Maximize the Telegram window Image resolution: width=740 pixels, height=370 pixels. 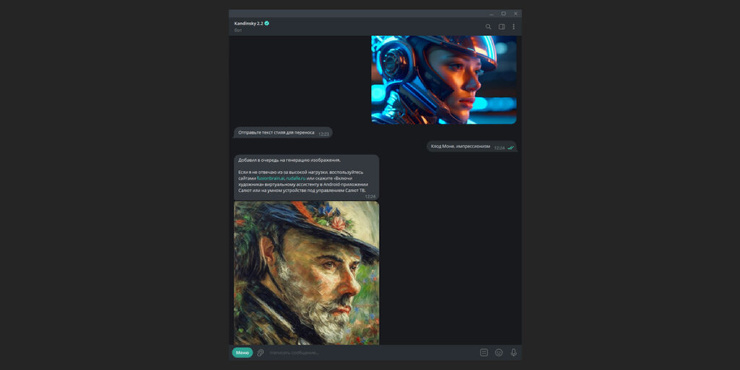click(503, 14)
